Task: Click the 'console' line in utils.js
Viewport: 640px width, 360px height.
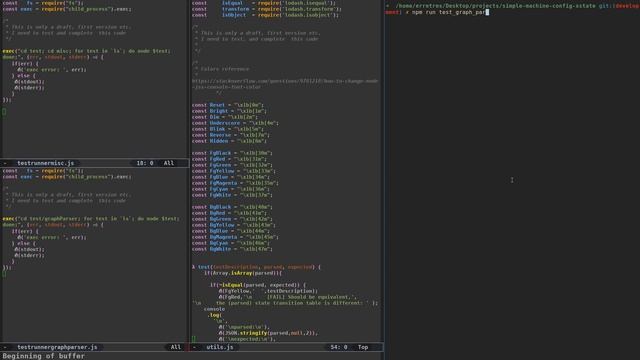Action: (214, 309)
